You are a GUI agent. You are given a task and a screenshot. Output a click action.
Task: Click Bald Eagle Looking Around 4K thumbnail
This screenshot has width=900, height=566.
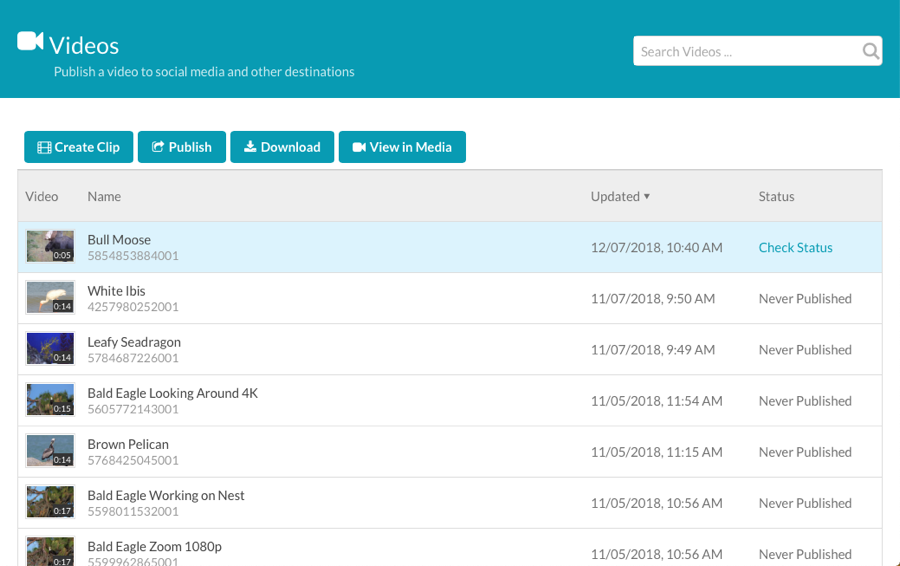tap(50, 400)
